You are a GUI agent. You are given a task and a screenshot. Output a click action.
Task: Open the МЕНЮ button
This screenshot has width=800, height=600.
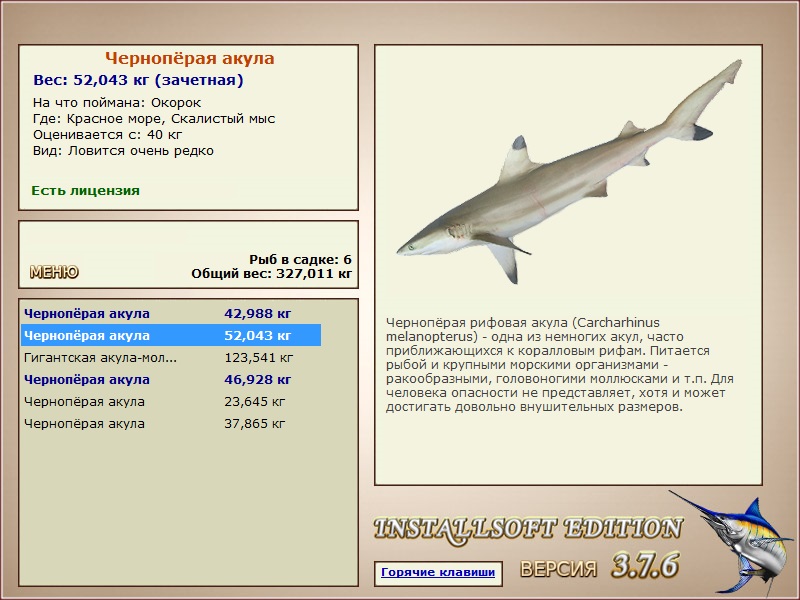(x=54, y=271)
